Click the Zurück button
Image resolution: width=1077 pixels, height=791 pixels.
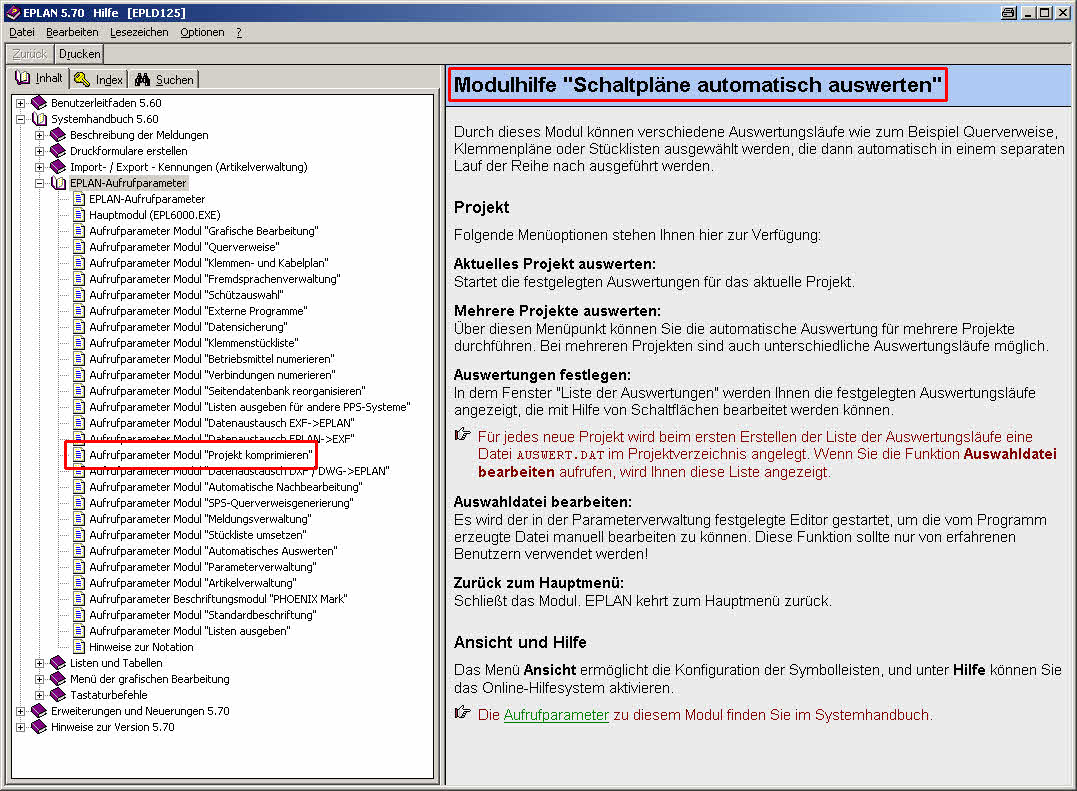pos(30,54)
